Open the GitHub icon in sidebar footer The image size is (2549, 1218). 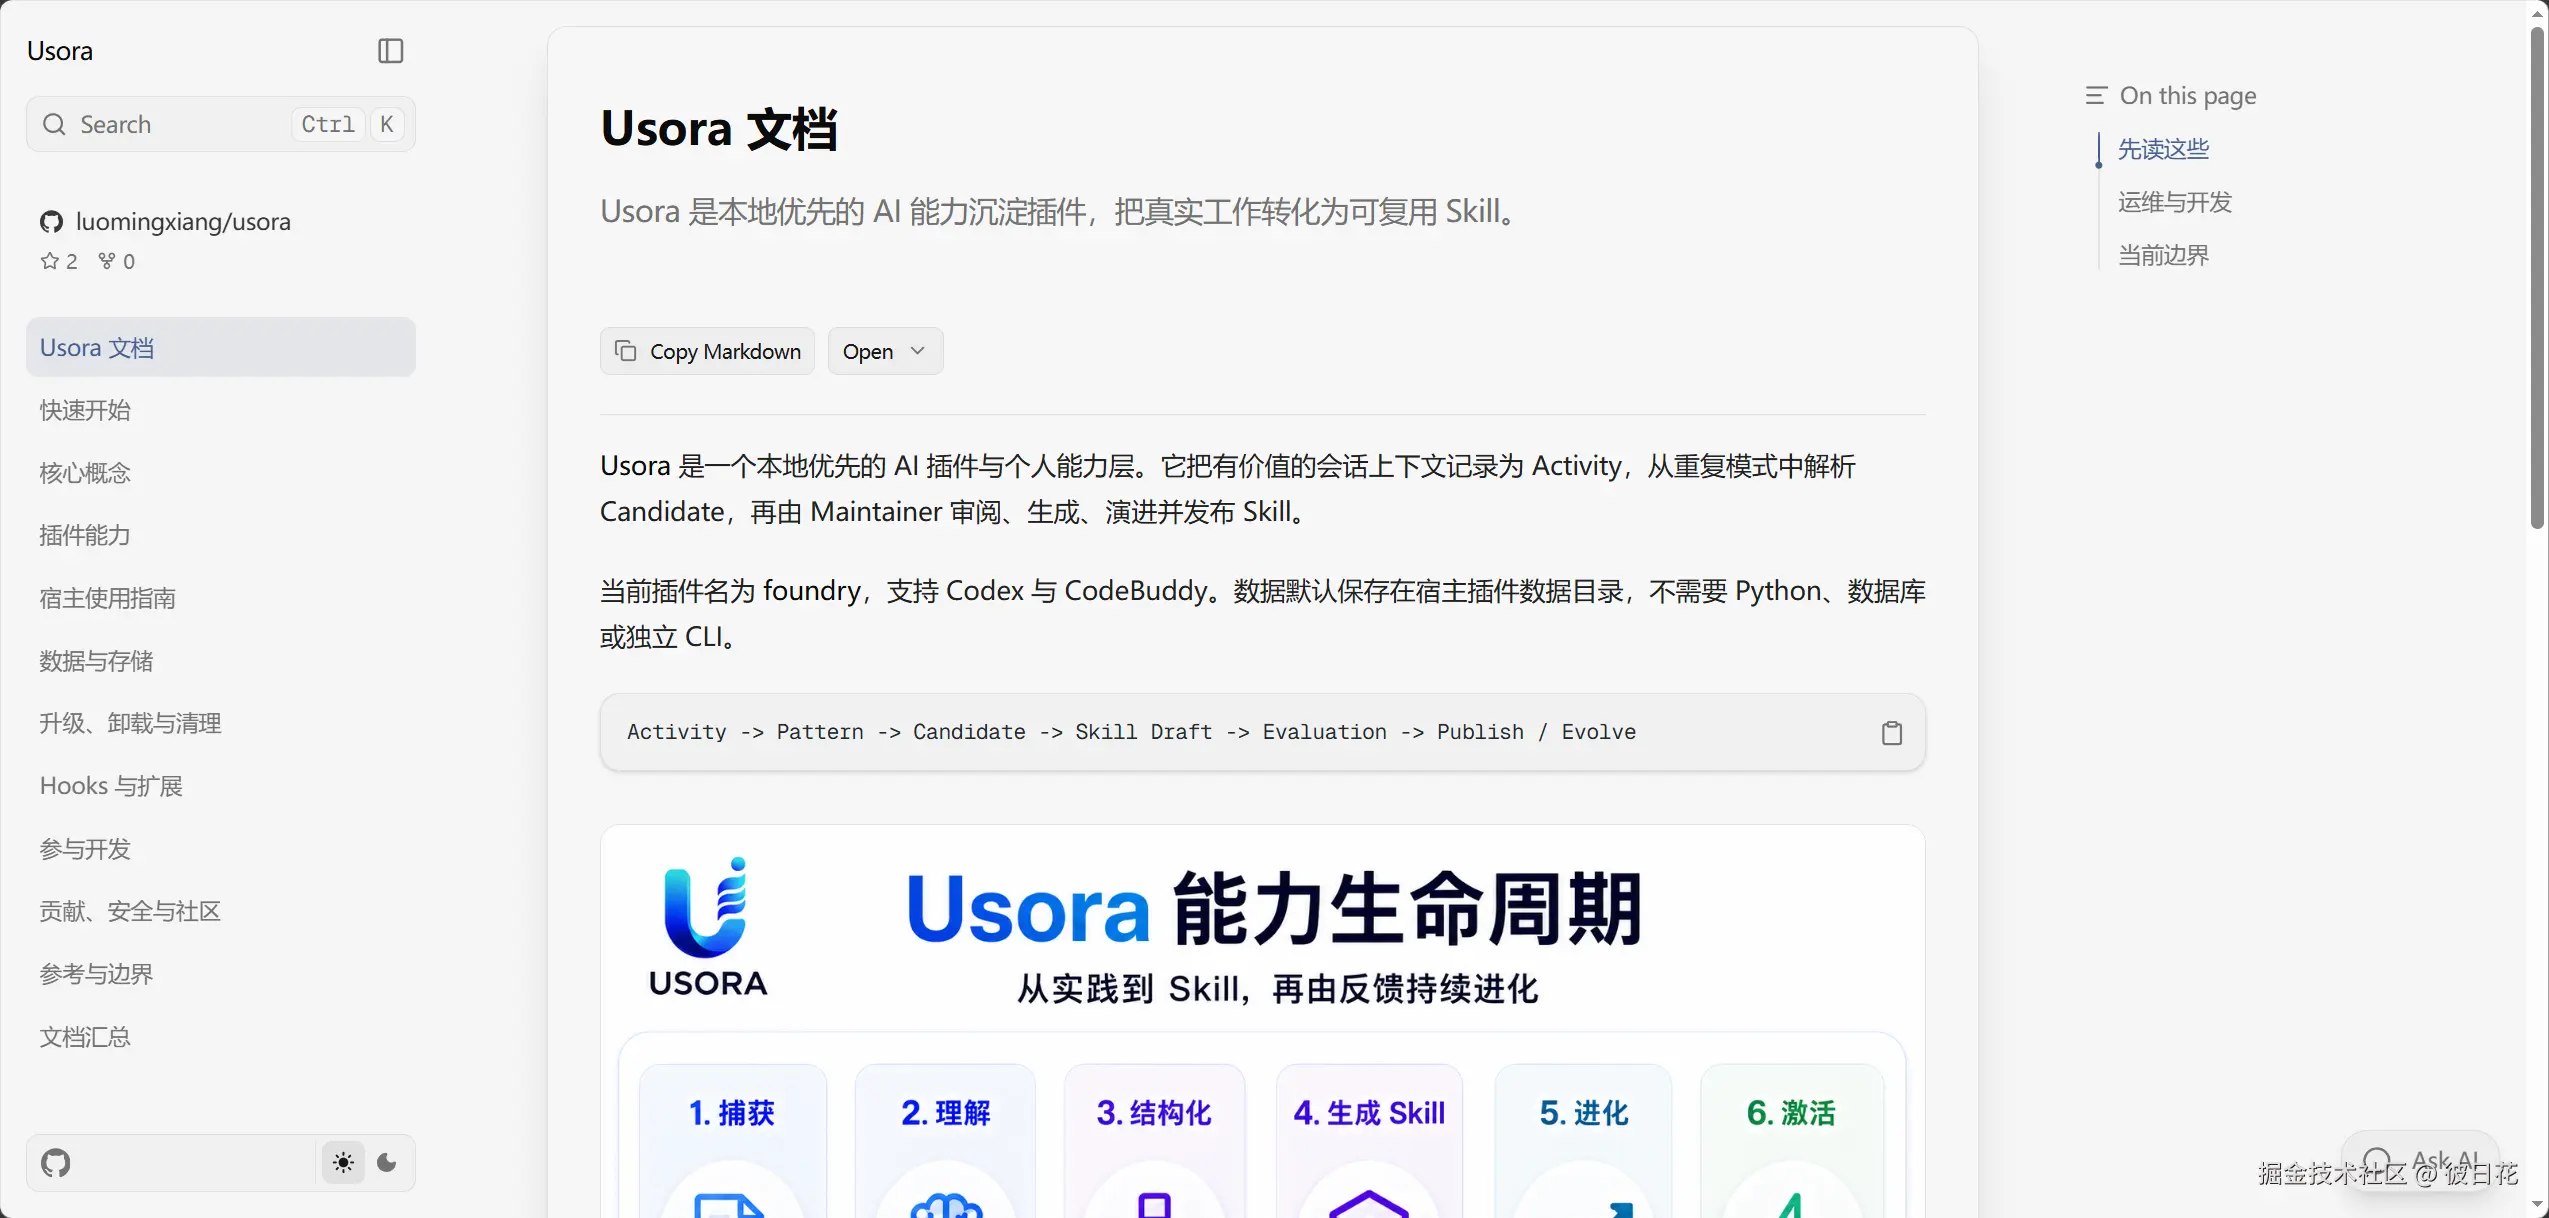point(56,1163)
